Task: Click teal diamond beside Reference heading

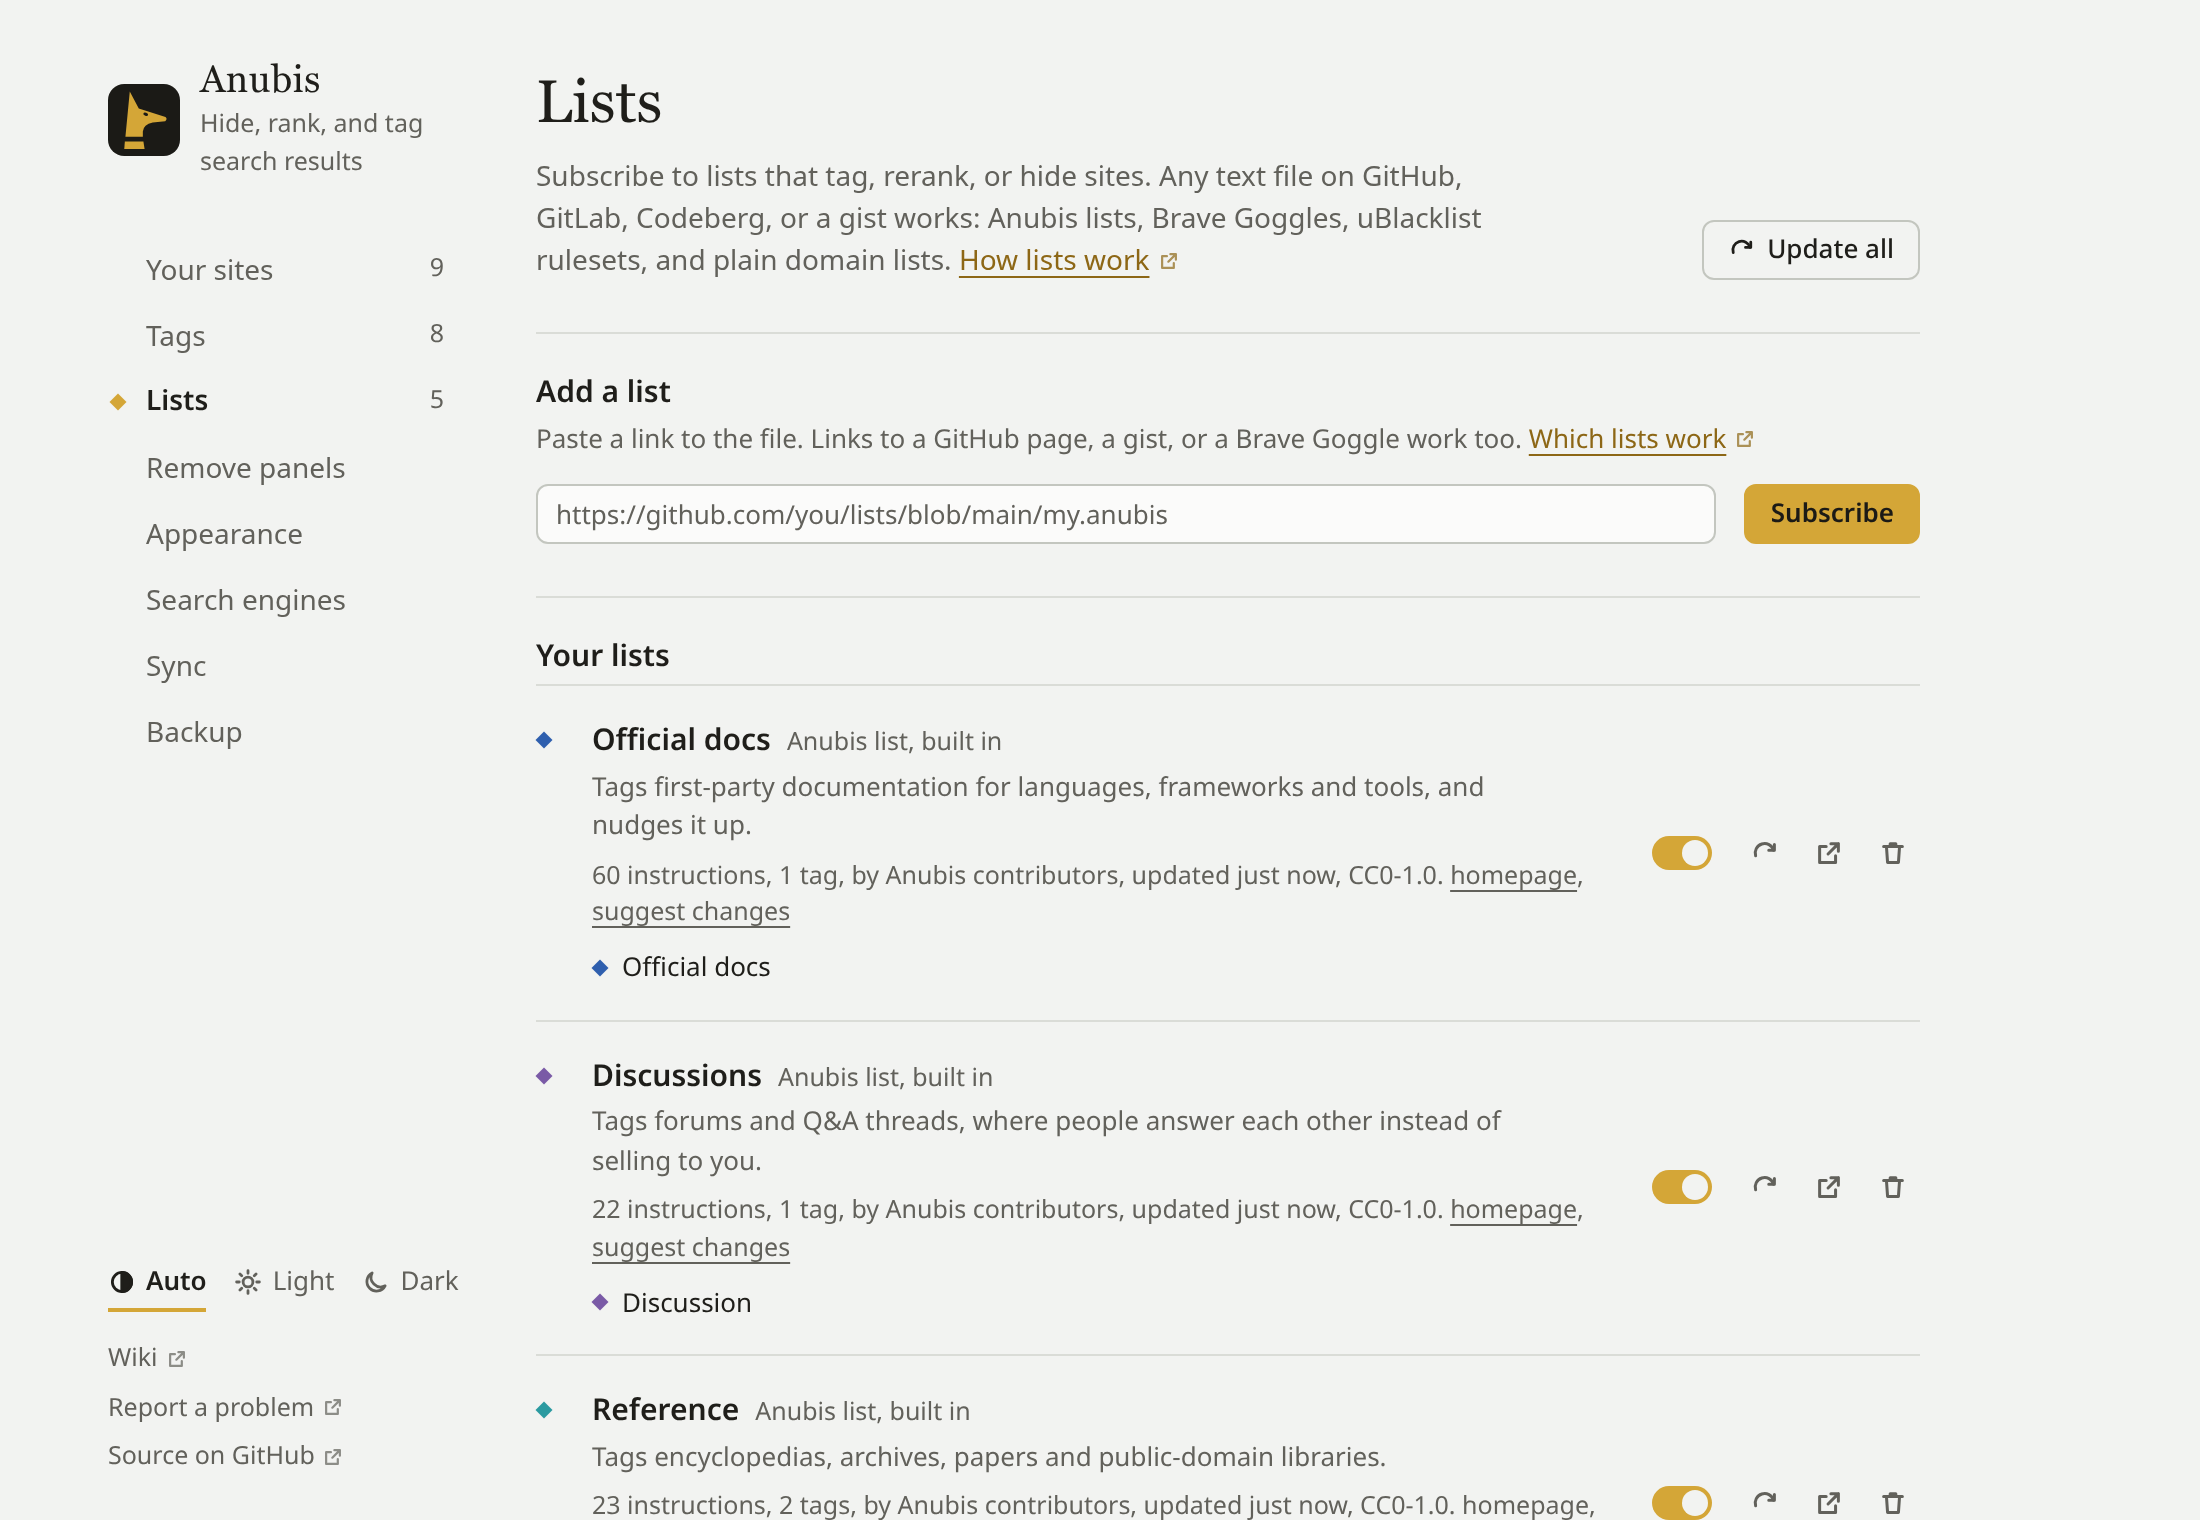Action: pyautogui.click(x=544, y=1410)
